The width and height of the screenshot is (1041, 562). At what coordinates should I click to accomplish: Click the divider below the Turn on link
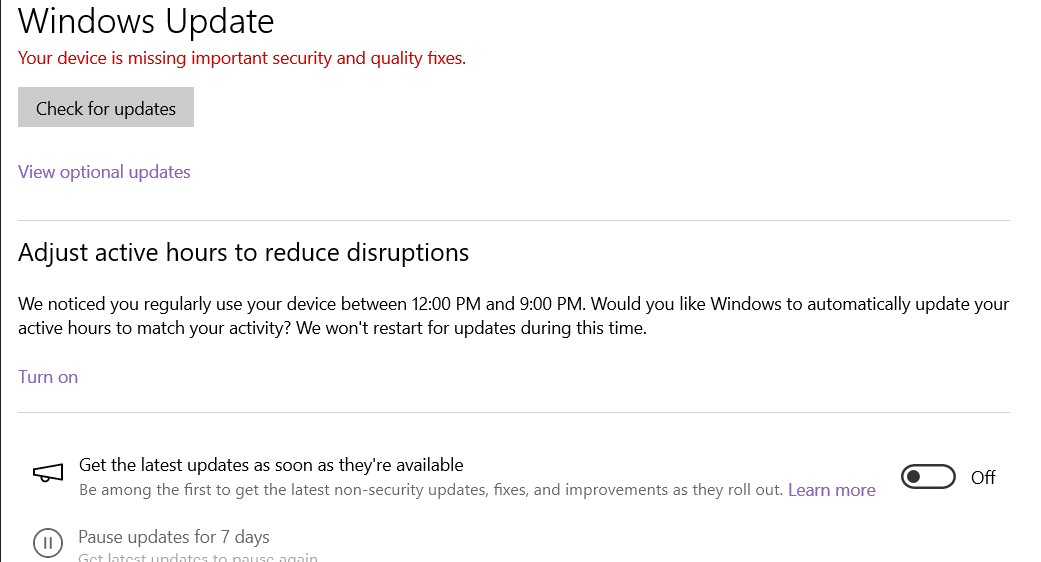tap(514, 412)
